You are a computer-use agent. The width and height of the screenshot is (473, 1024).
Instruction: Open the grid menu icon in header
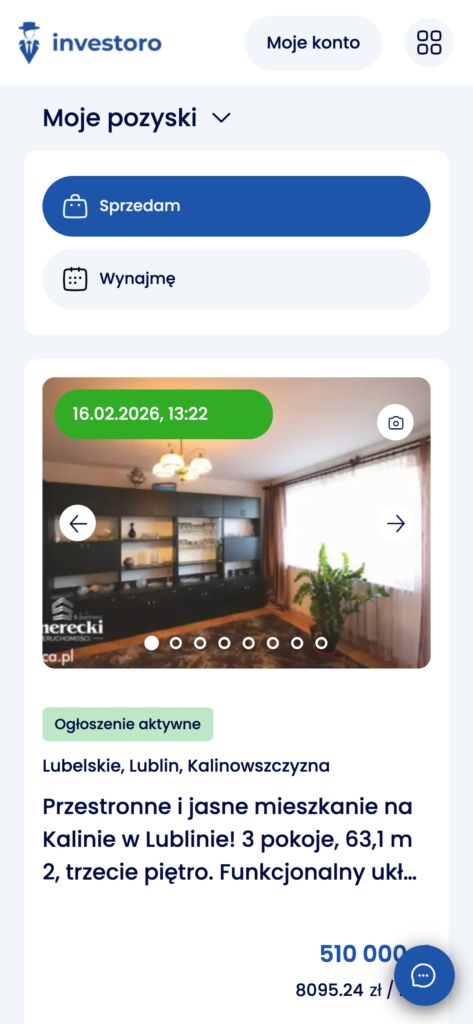[429, 43]
